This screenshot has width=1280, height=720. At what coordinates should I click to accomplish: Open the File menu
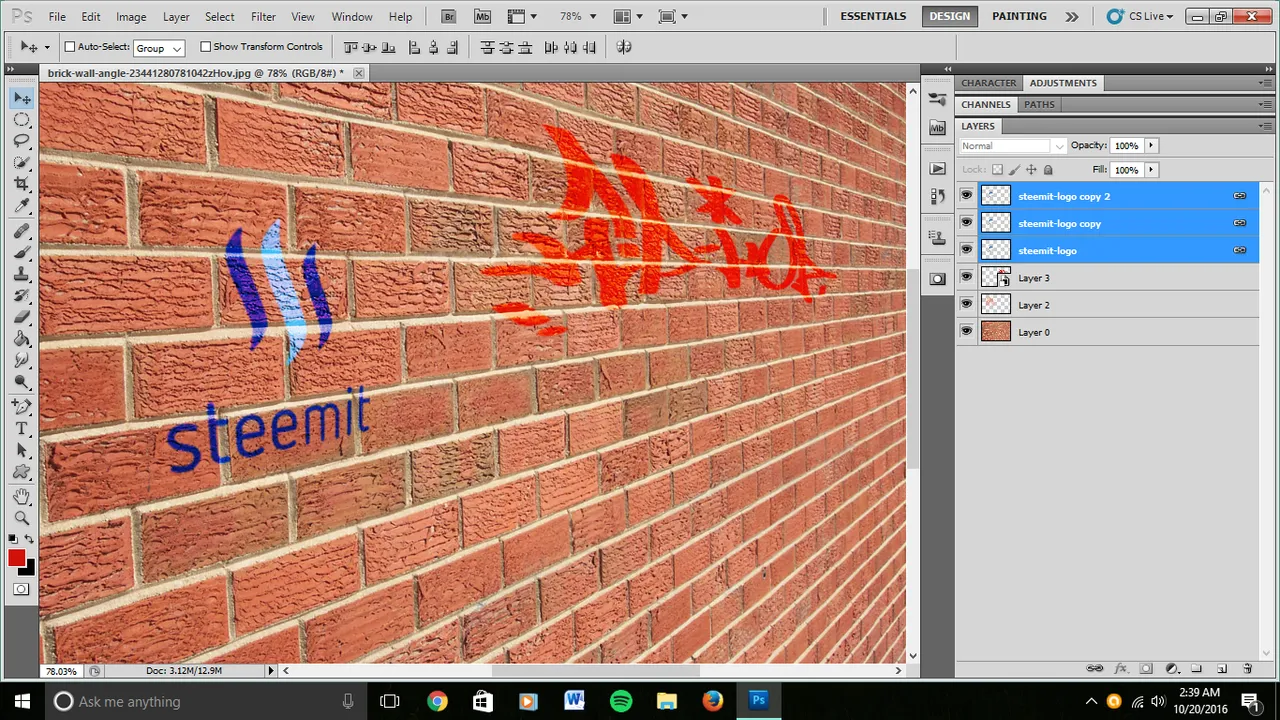point(57,17)
